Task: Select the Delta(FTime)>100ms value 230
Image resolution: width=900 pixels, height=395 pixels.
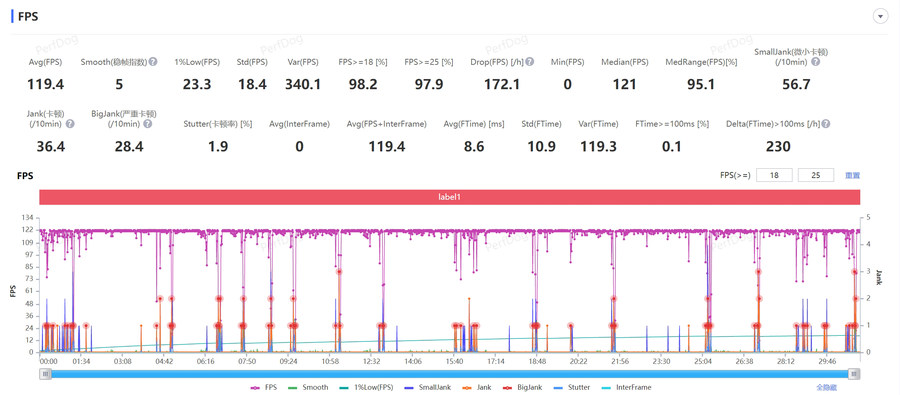Action: point(778,147)
